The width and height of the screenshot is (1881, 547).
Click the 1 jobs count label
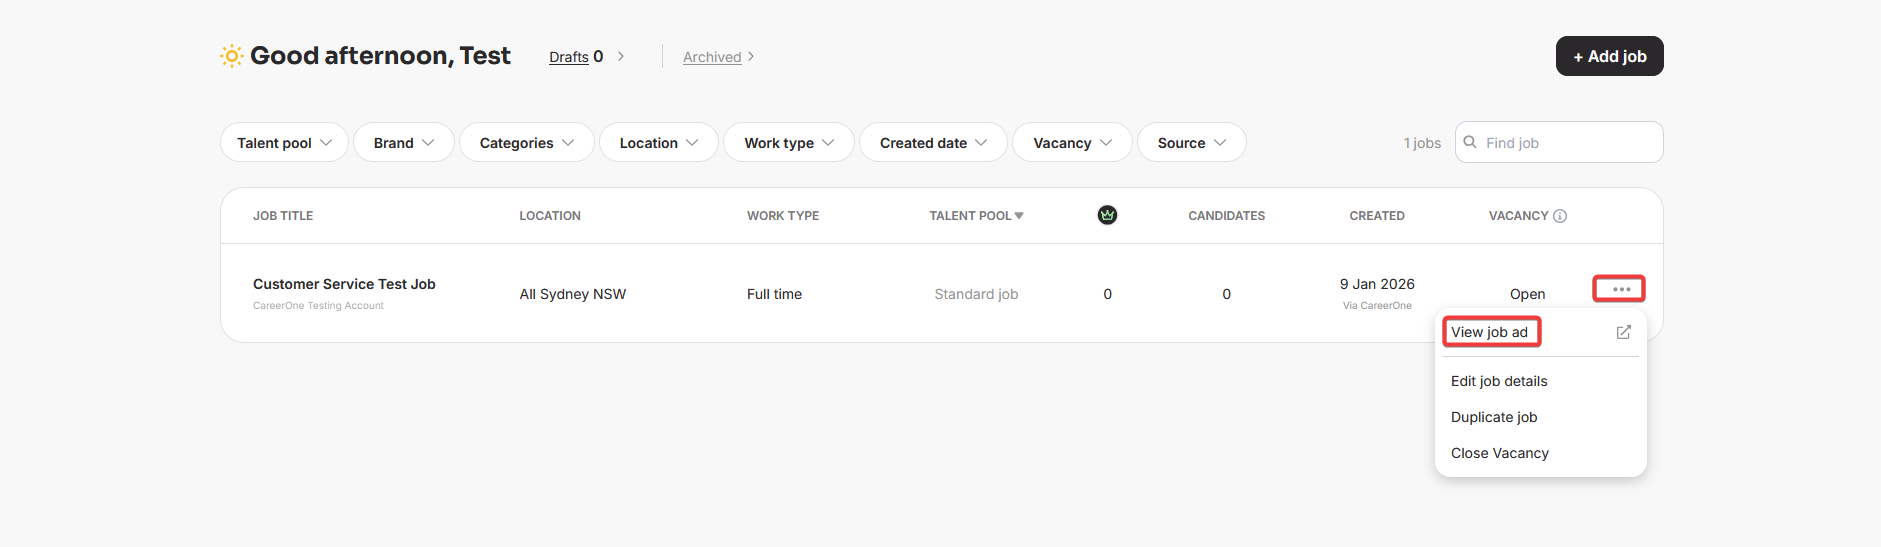(x=1422, y=143)
